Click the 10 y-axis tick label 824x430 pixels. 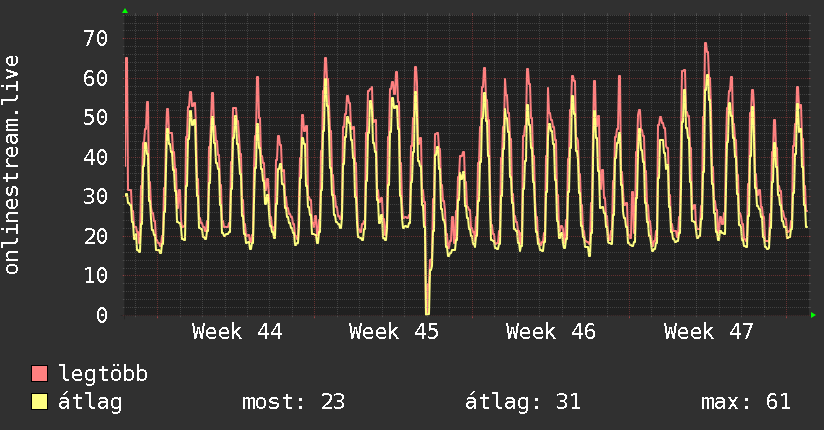click(96, 275)
